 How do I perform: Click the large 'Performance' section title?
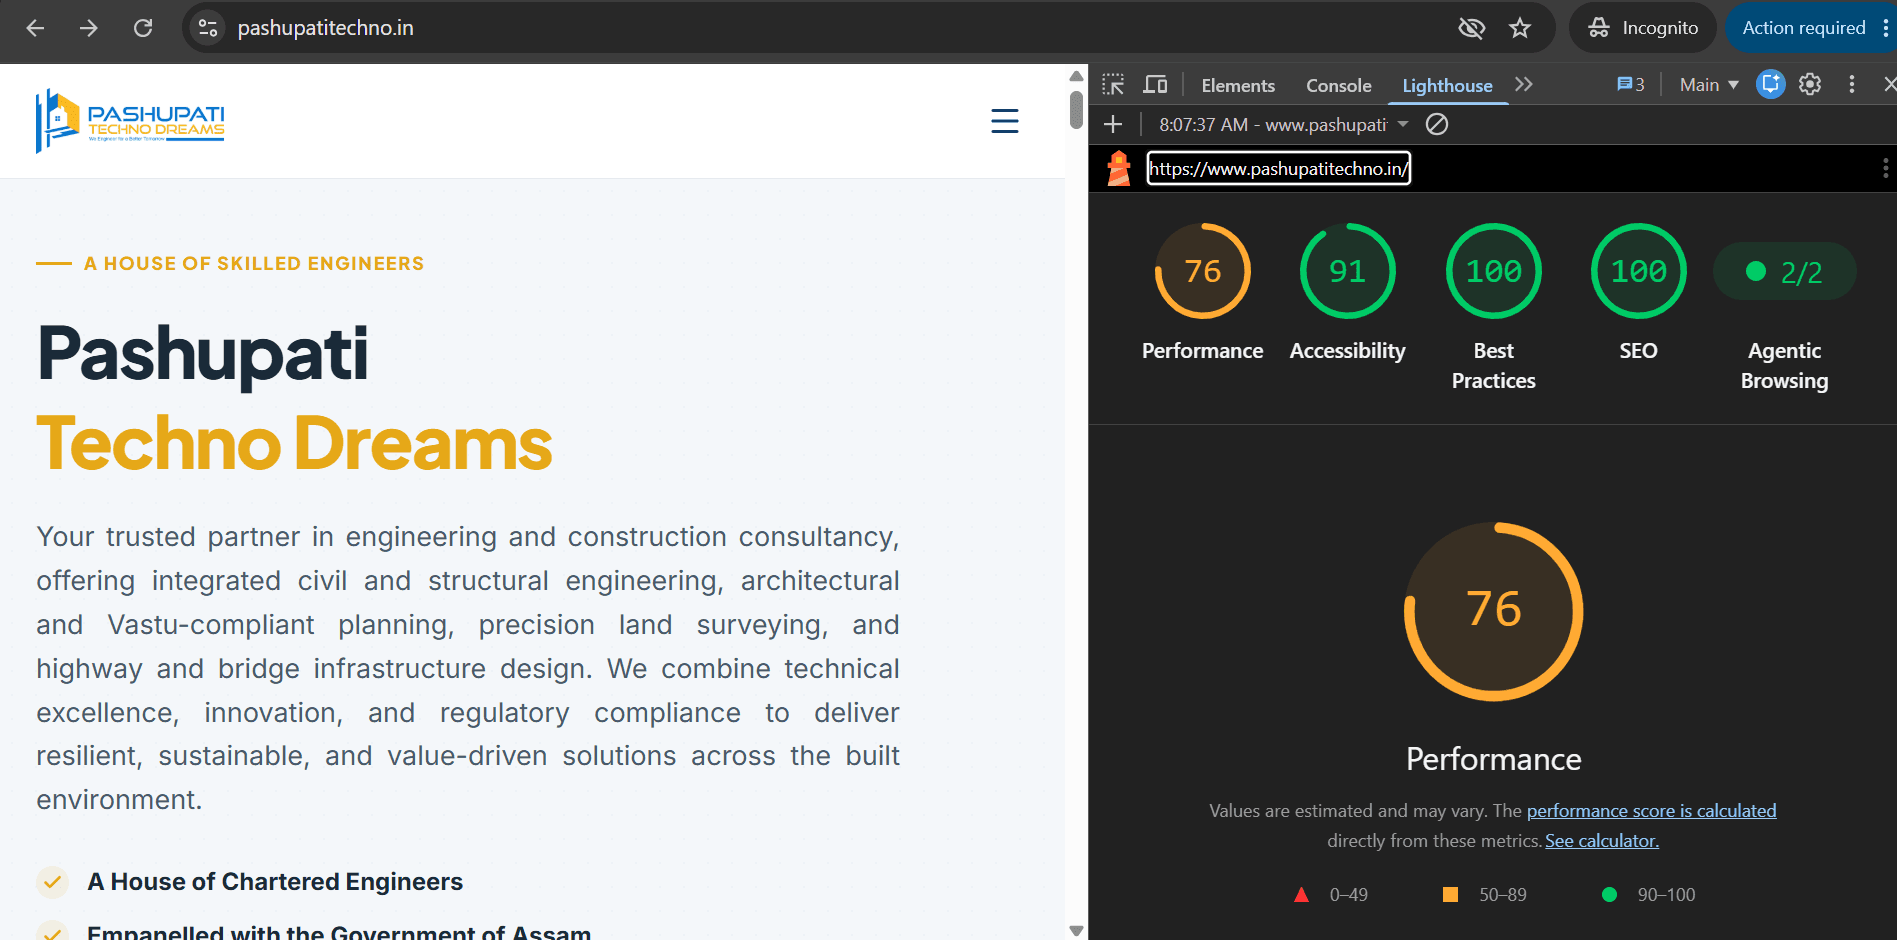tap(1494, 759)
